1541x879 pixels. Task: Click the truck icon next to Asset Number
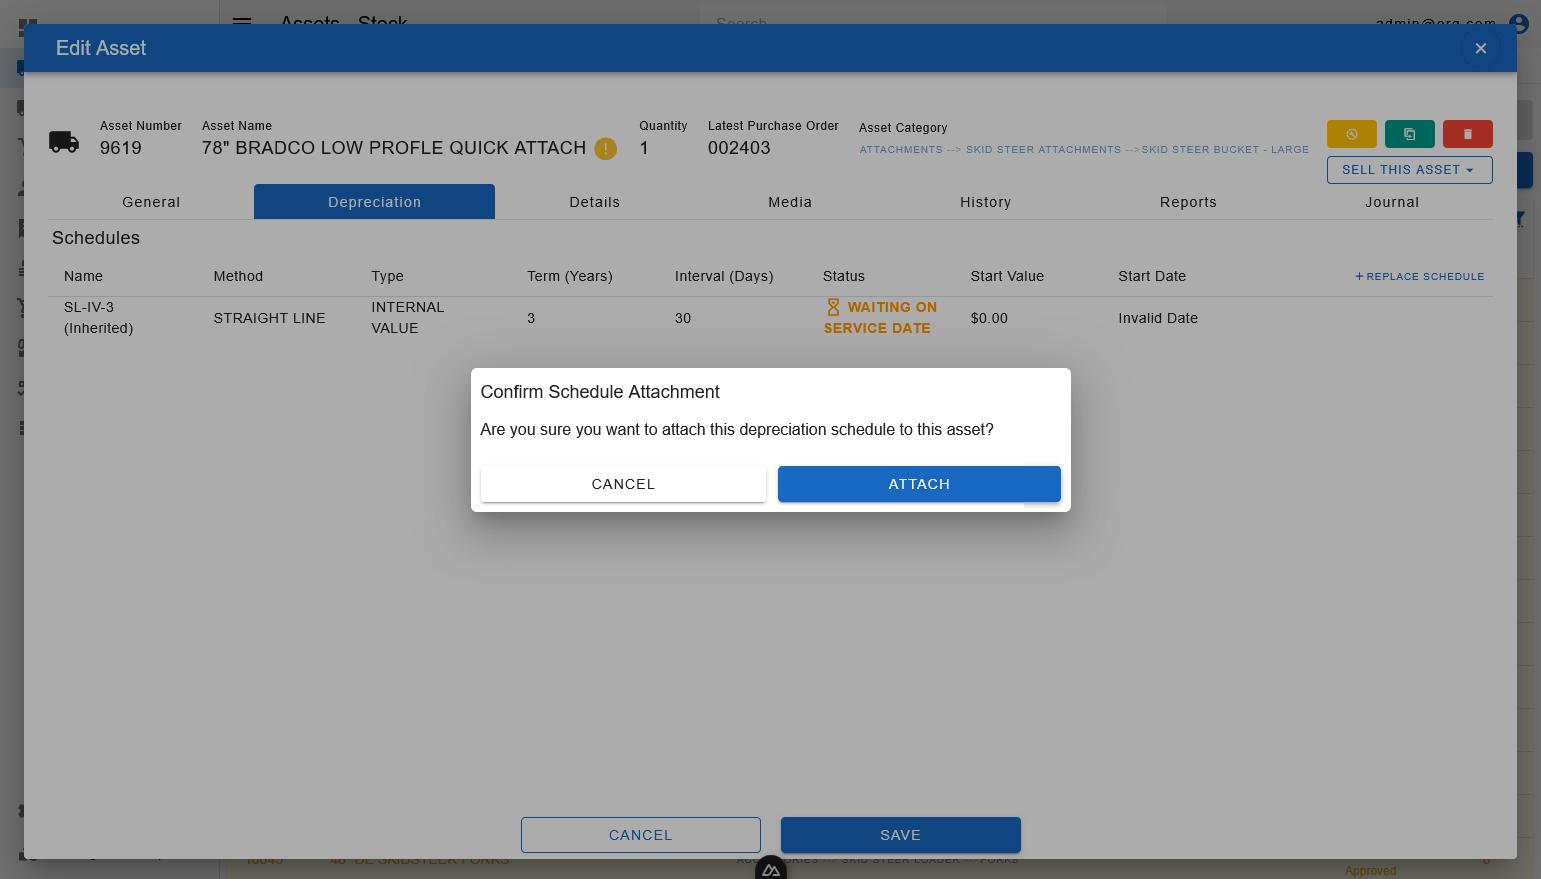click(64, 142)
